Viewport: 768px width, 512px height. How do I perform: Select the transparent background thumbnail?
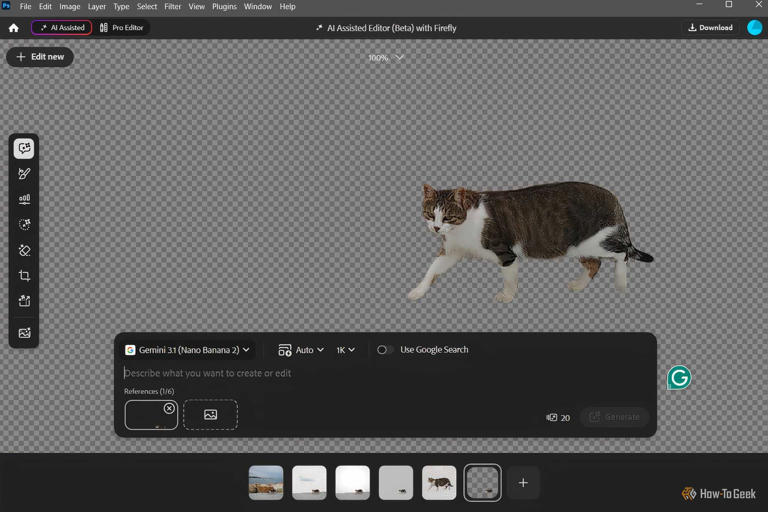point(482,483)
